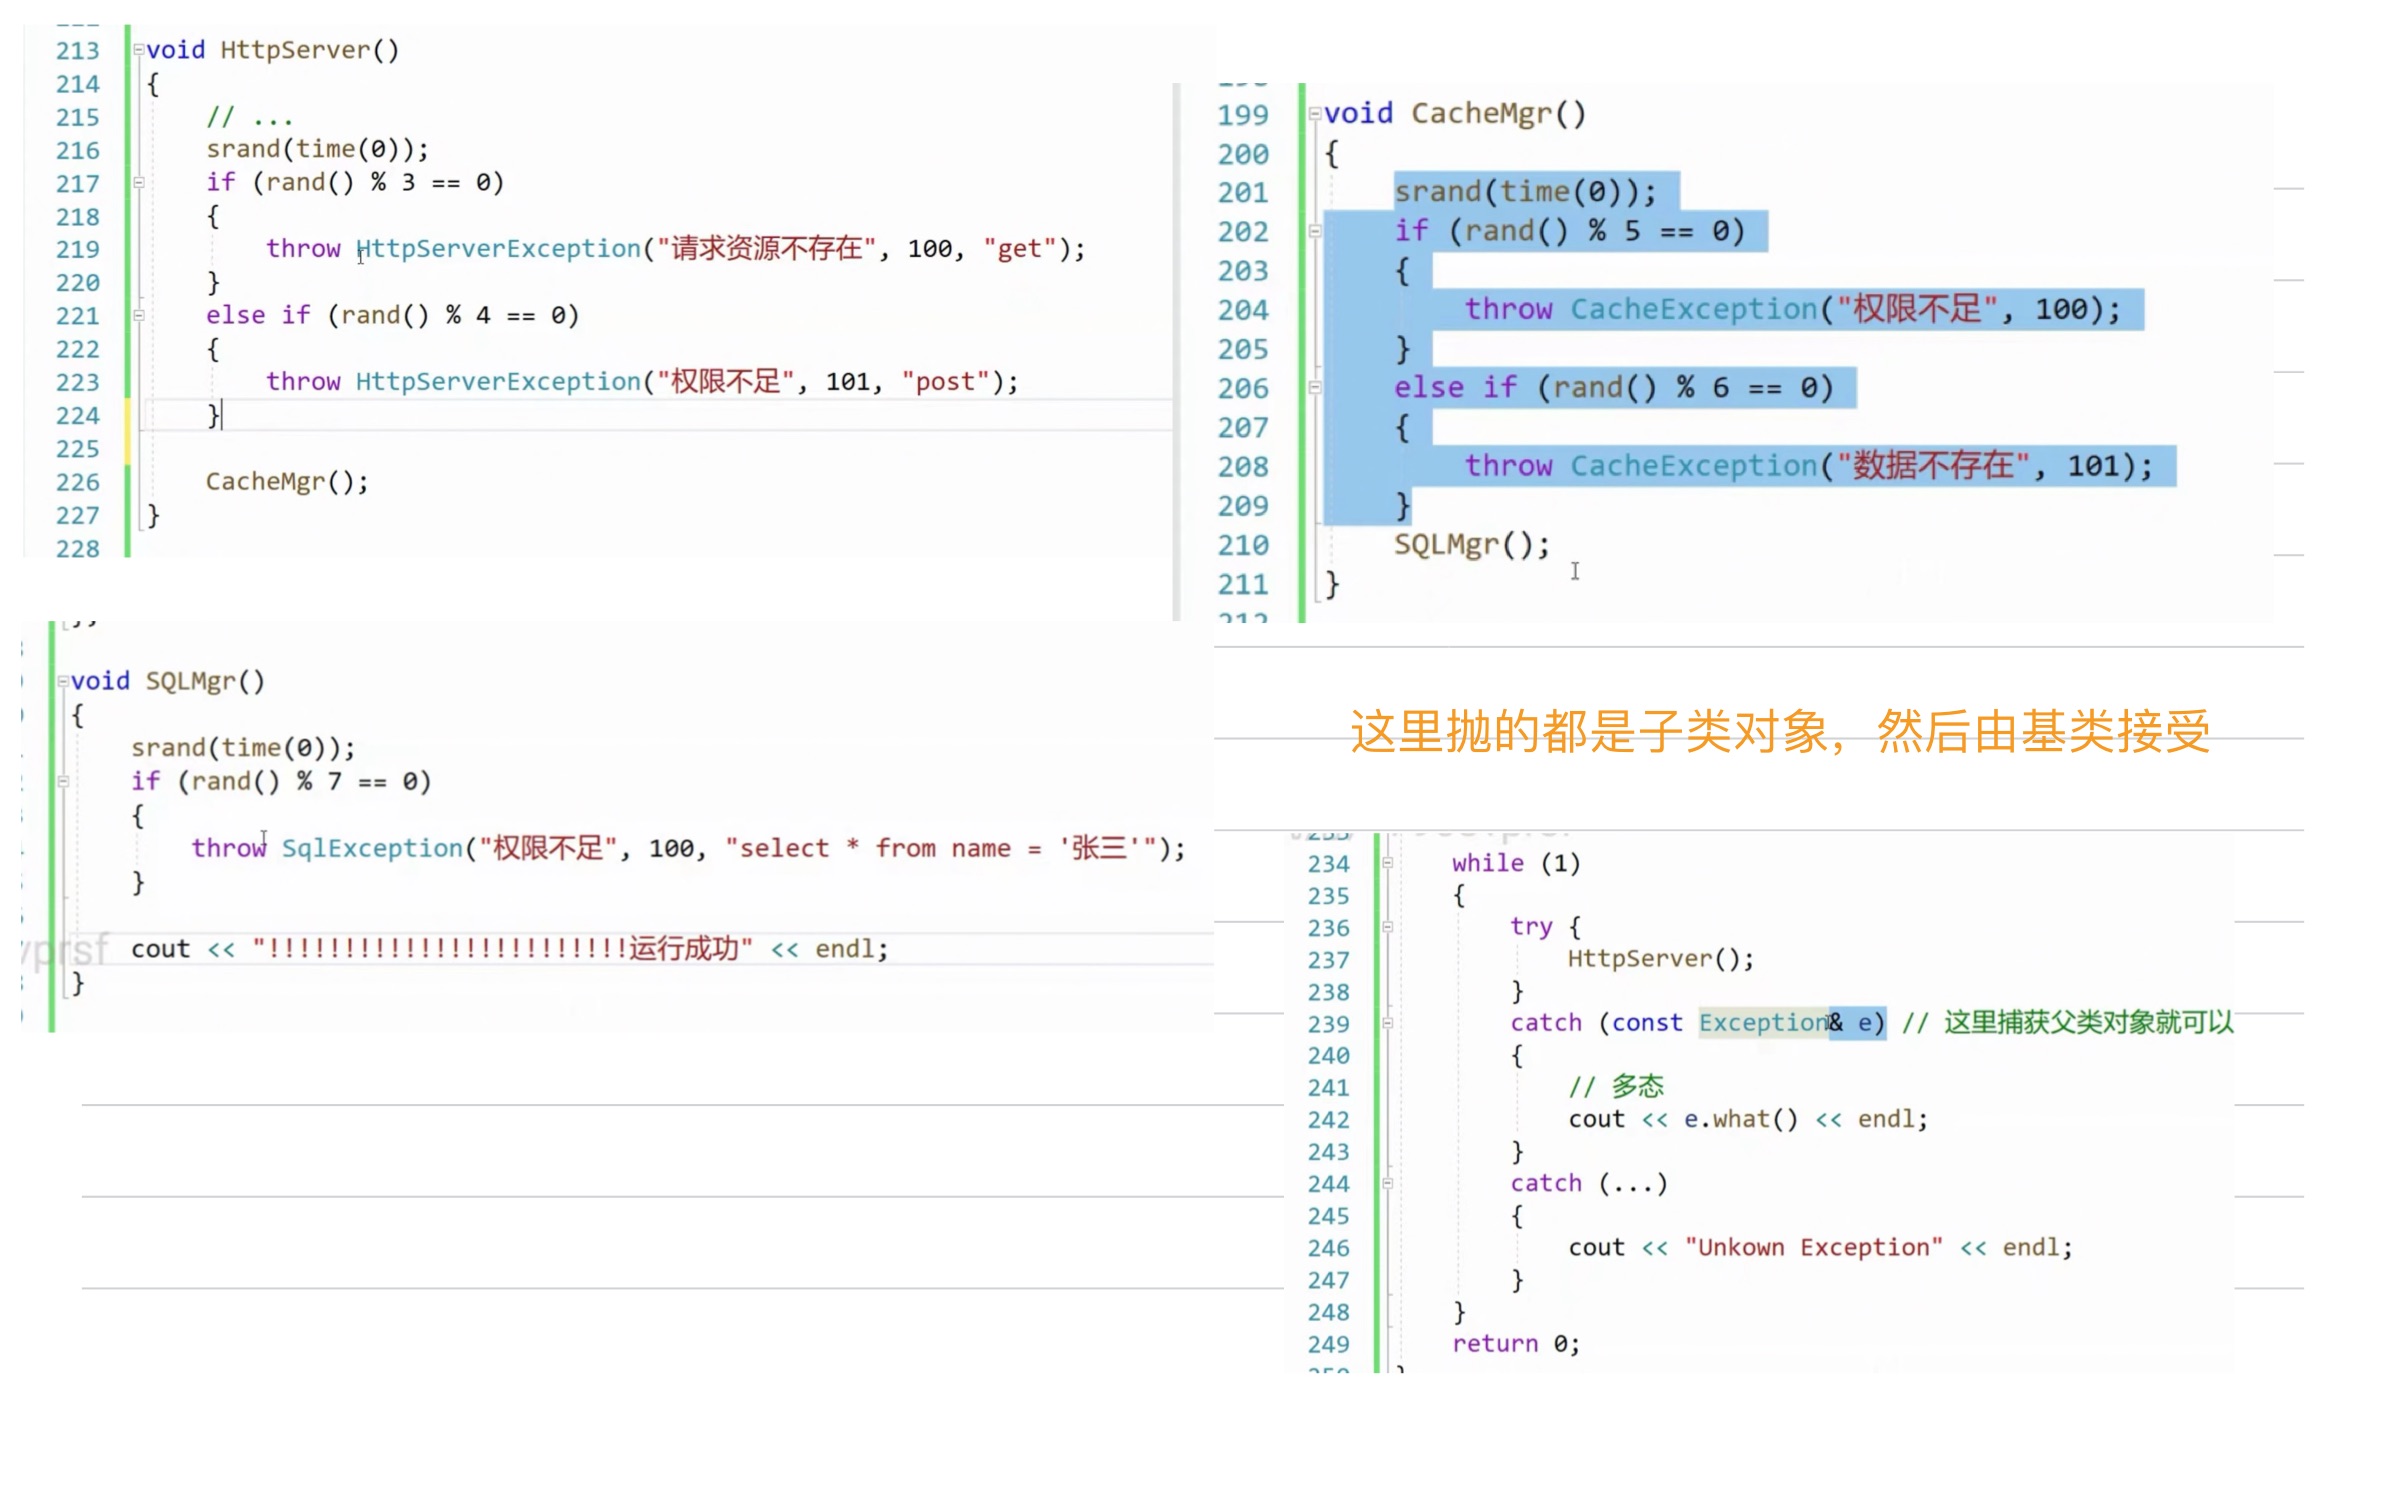Collapse the HttpServer function fold marker

point(139,50)
